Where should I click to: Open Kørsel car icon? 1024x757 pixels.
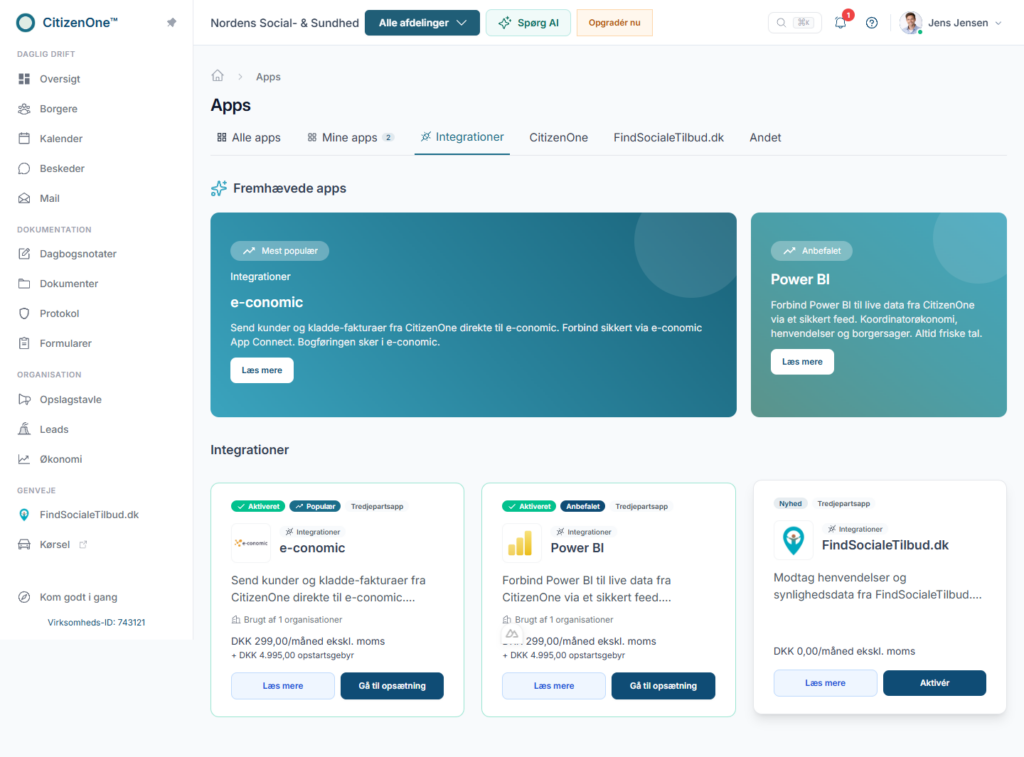coord(24,545)
